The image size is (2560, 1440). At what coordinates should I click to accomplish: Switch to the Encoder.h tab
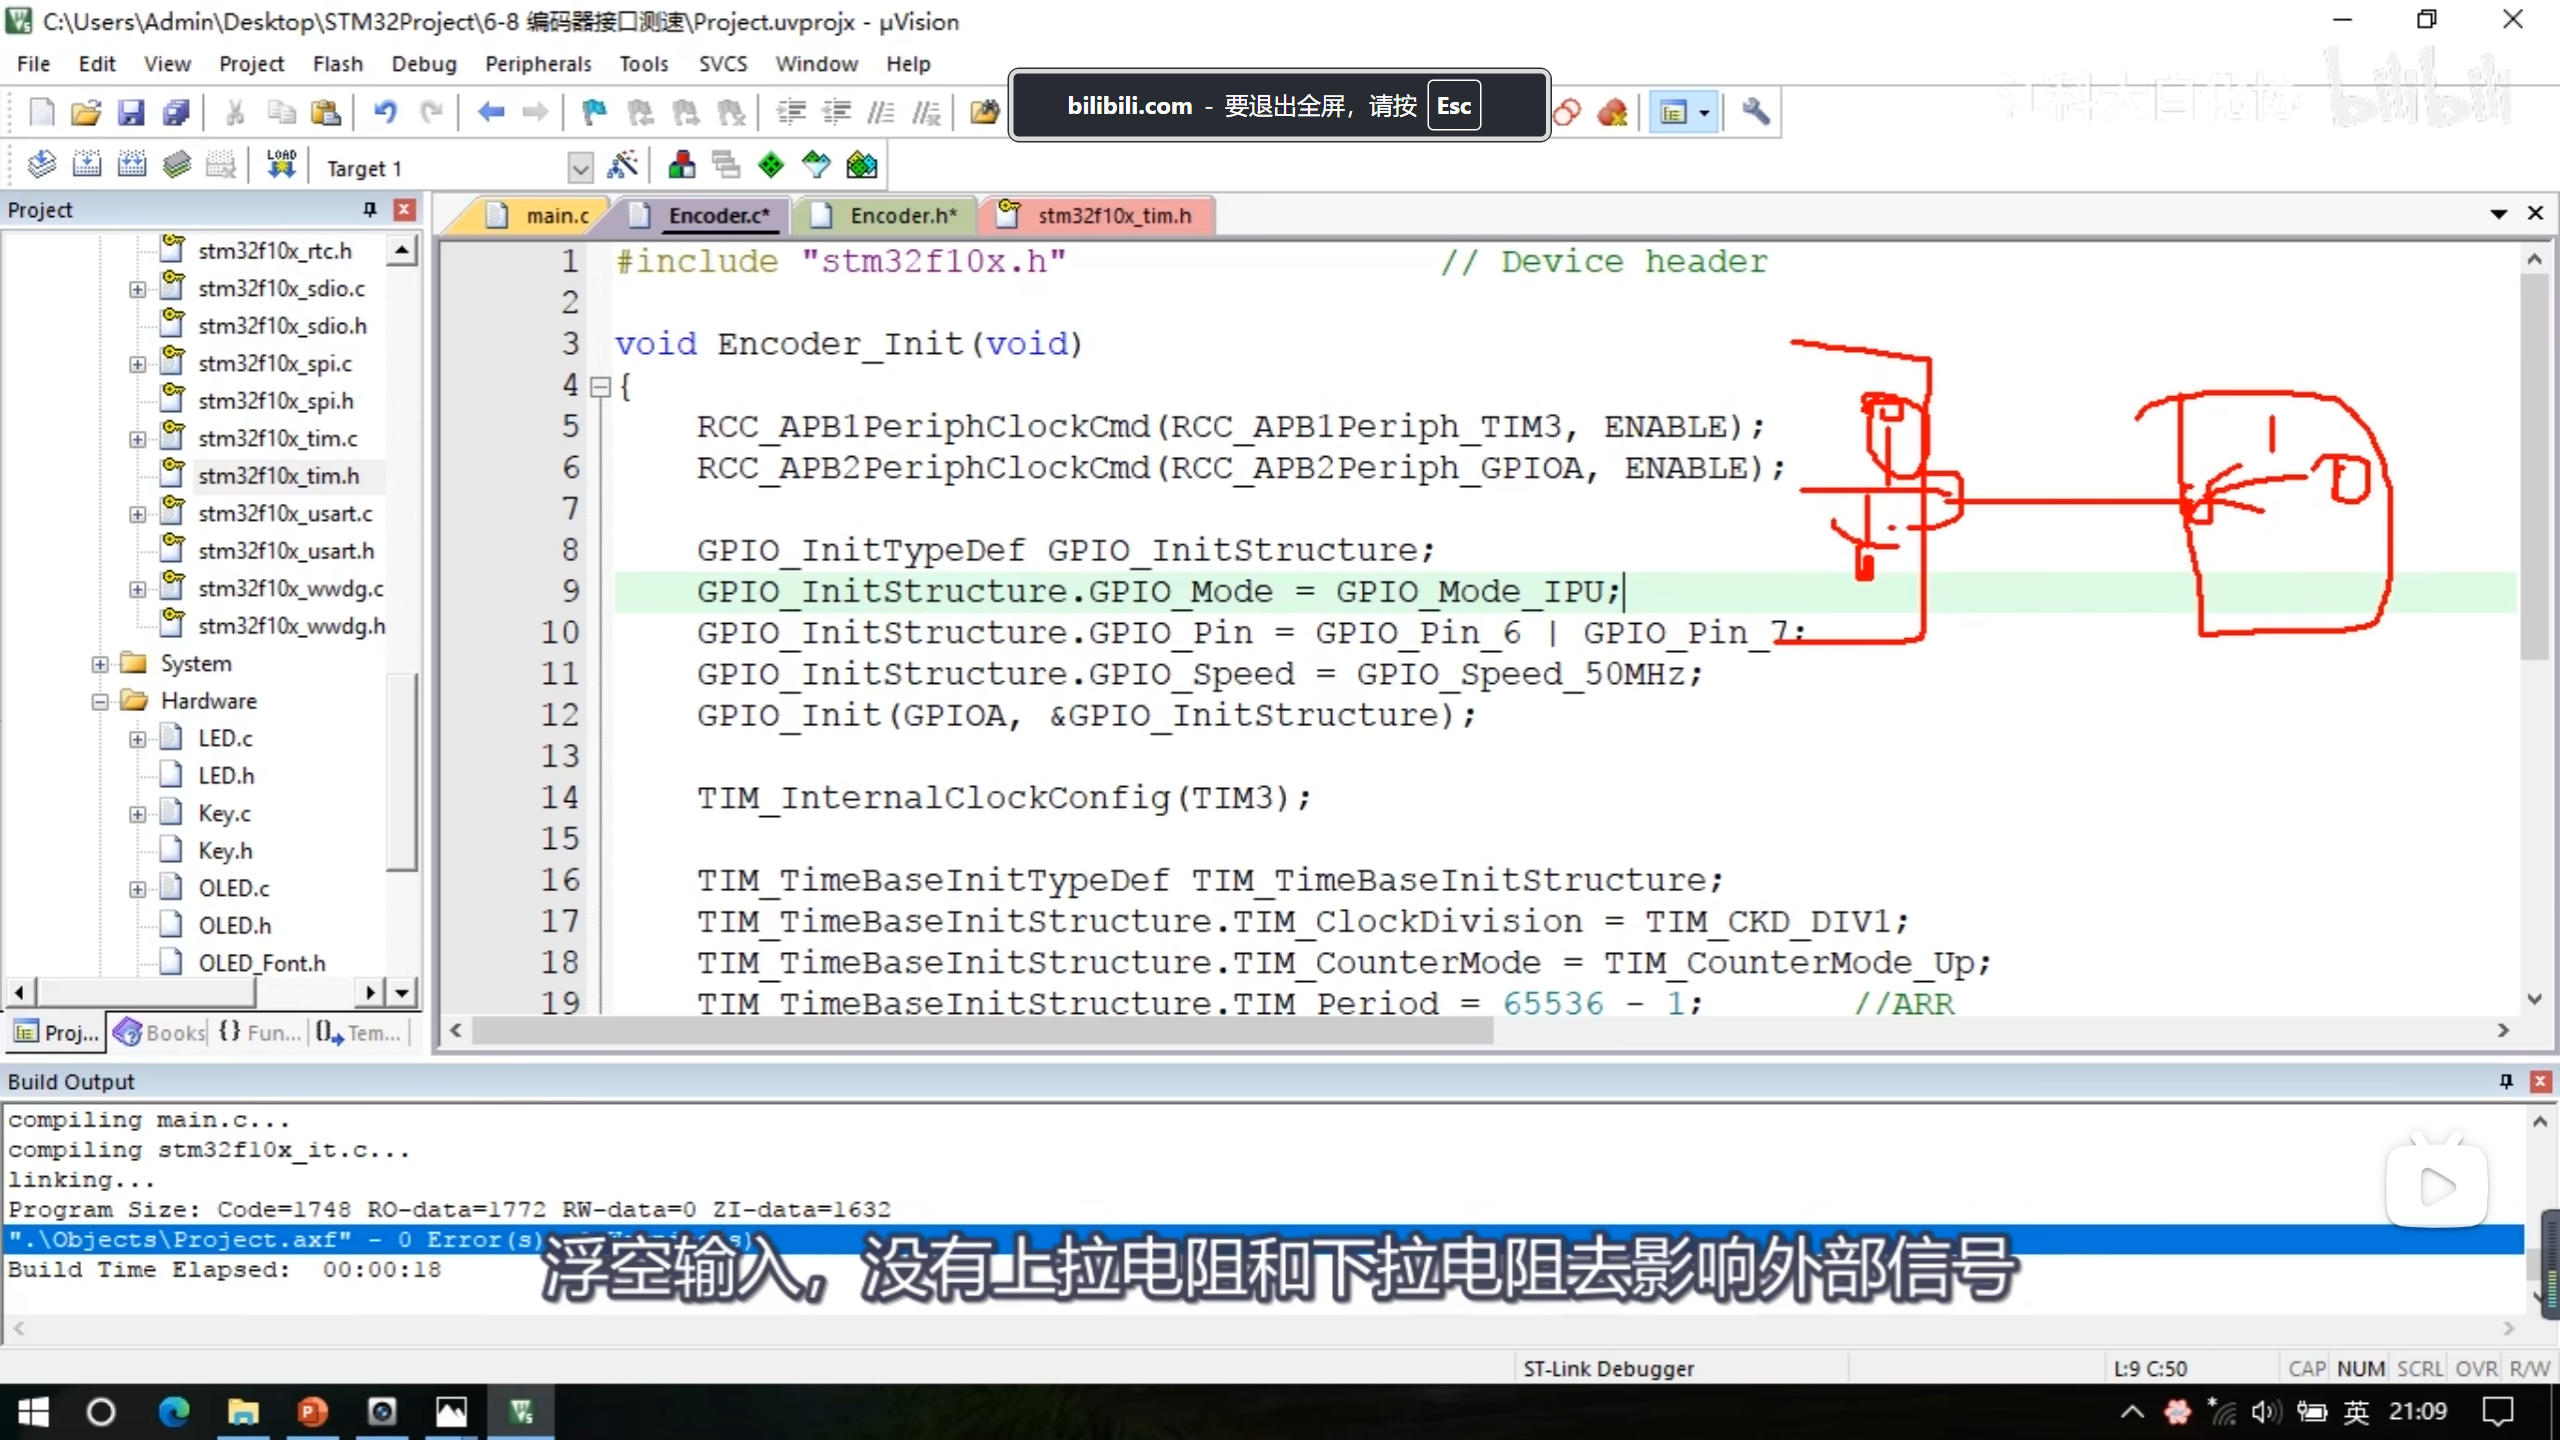pos(902,216)
